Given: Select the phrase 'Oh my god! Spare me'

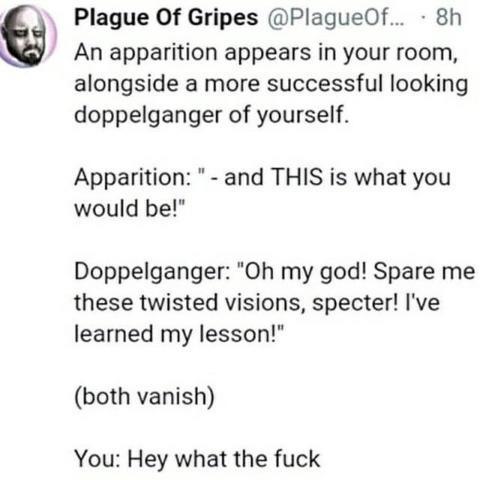Looking at the screenshot, I should click(x=359, y=272).
